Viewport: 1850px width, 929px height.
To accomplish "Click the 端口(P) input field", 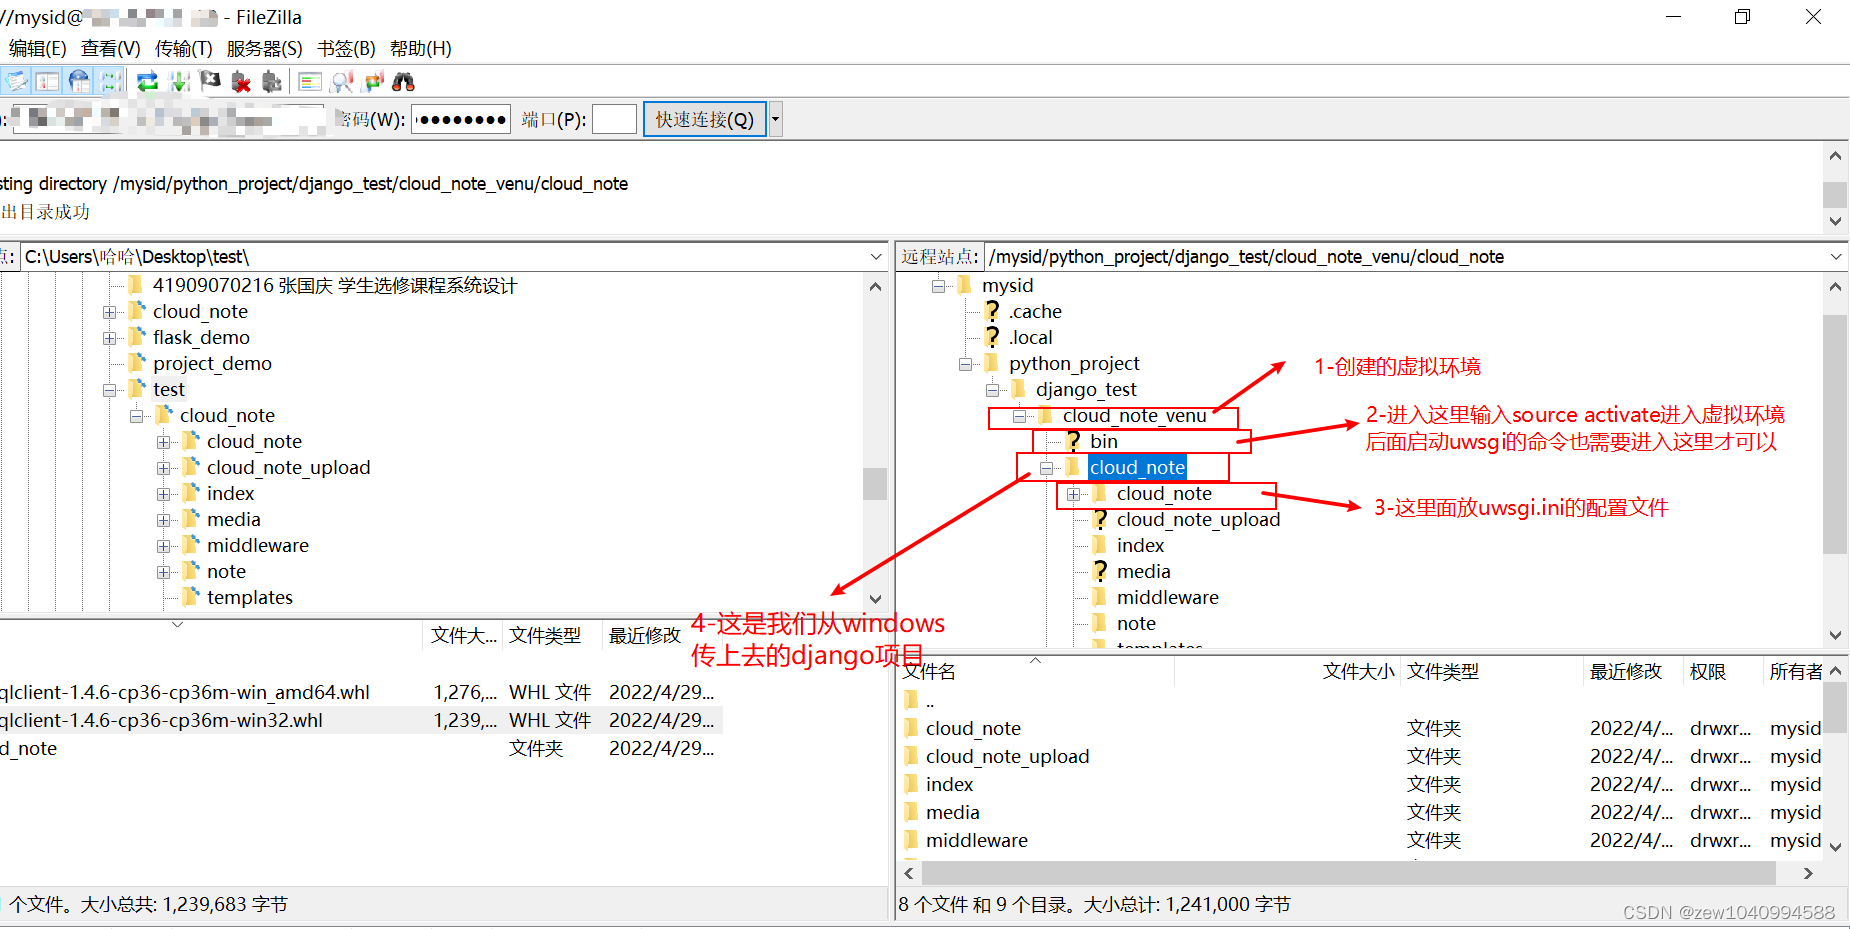I will coord(614,118).
